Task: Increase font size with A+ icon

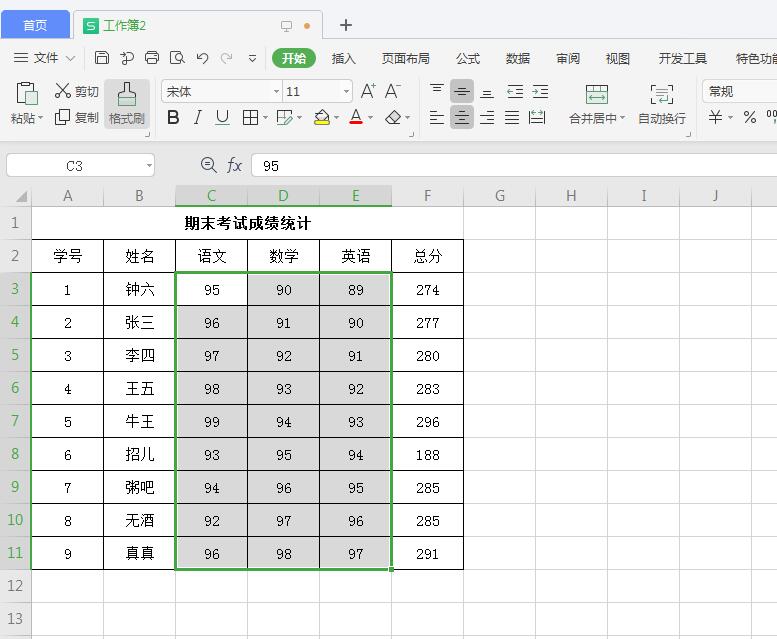Action: click(x=368, y=91)
